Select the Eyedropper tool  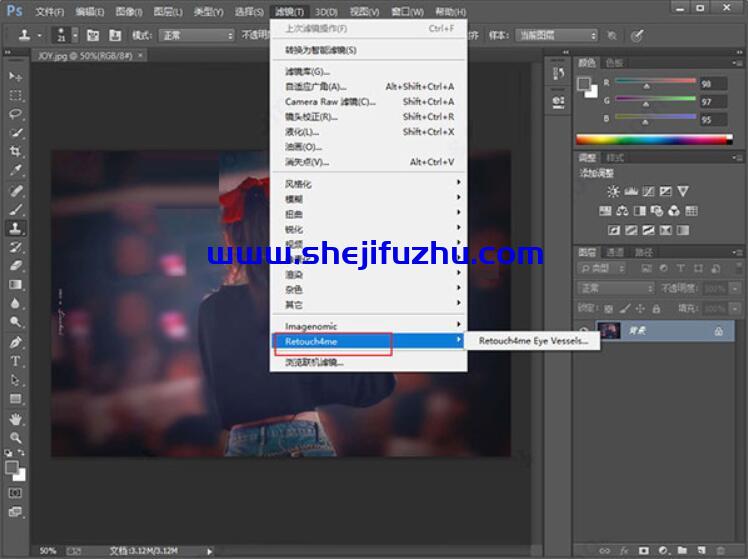tap(15, 170)
